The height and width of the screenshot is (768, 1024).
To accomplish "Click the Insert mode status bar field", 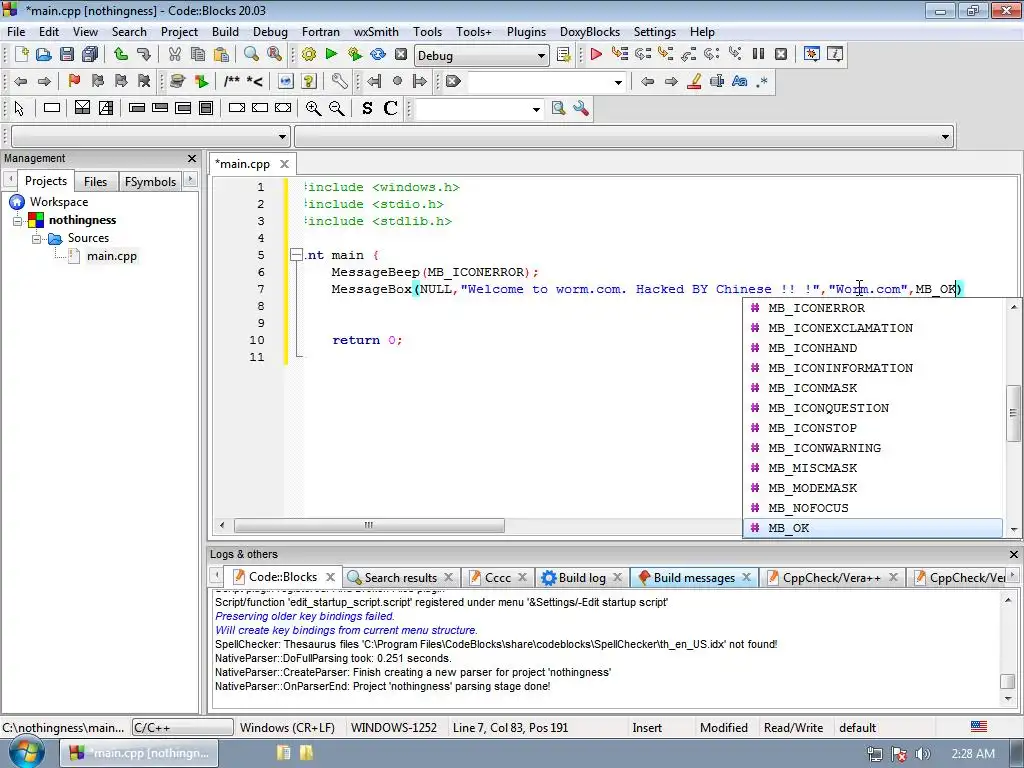I will (x=647, y=728).
